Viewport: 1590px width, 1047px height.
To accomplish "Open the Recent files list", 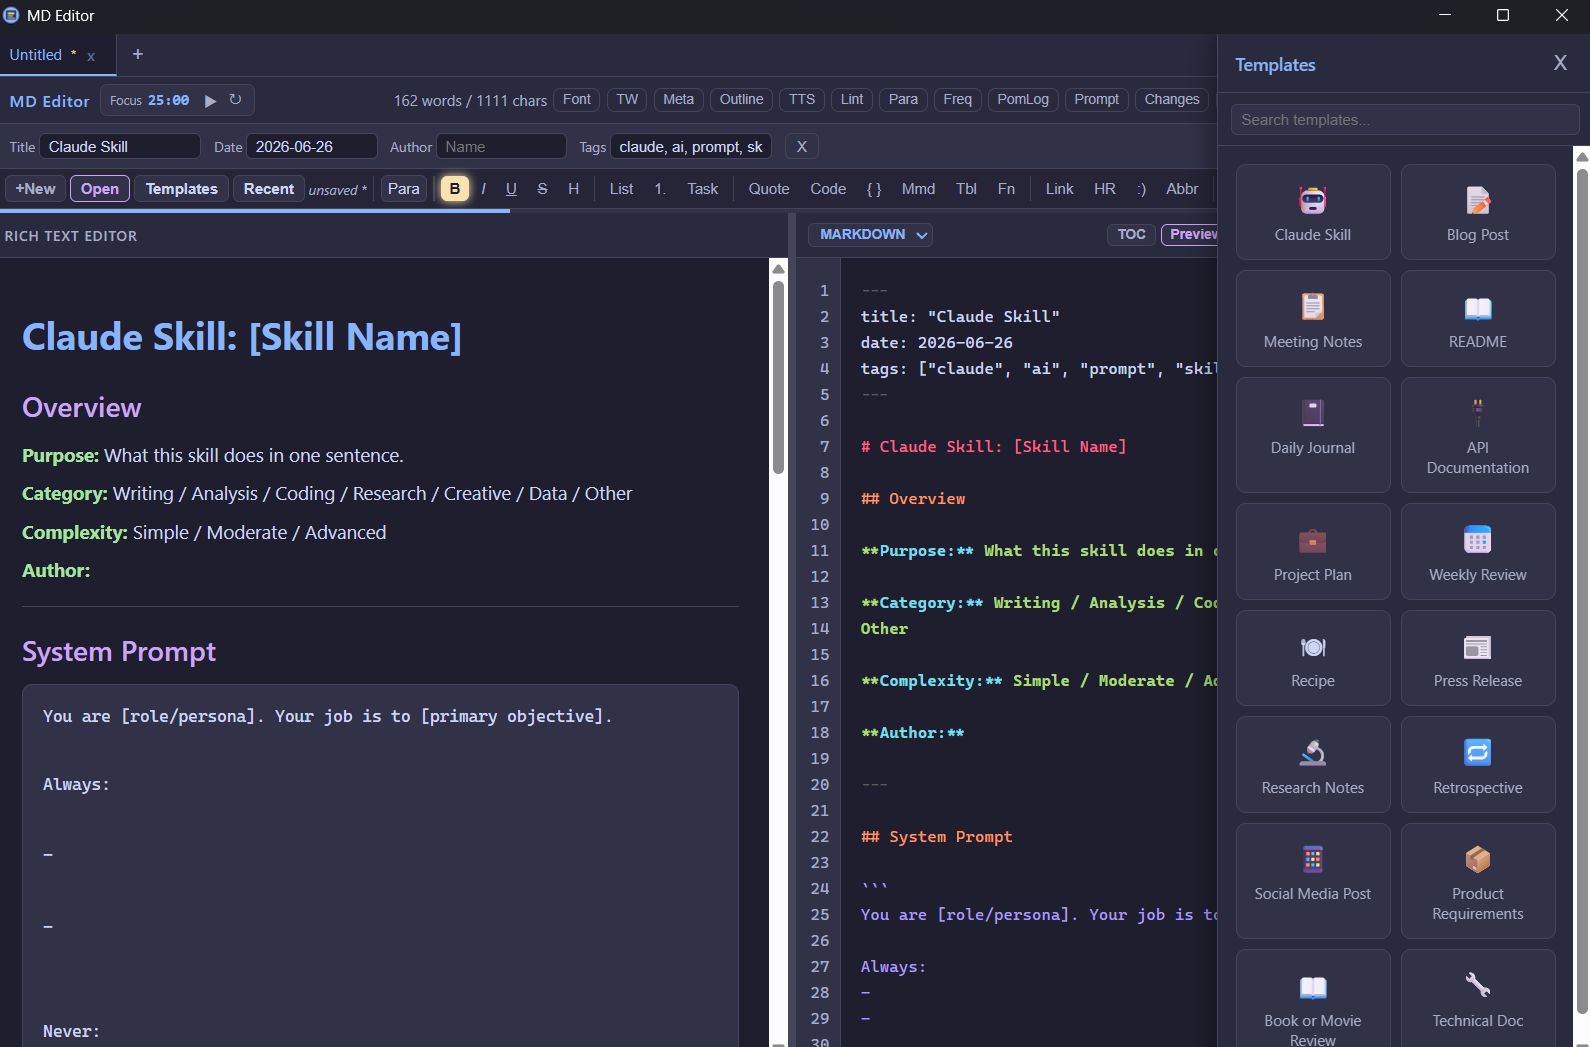I will pos(268,188).
